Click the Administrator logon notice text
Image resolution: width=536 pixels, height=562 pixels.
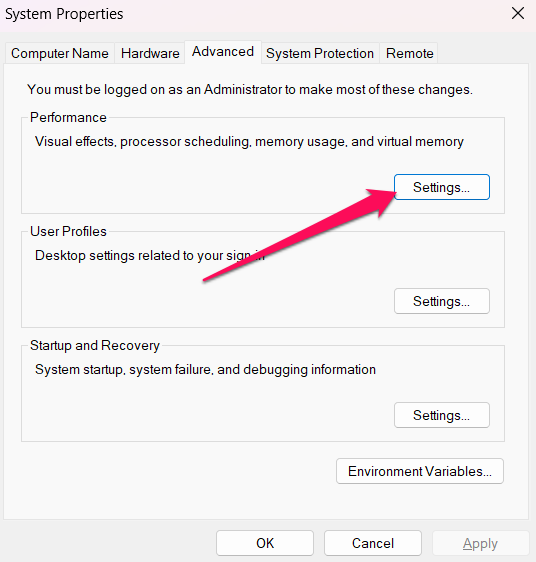[250, 90]
